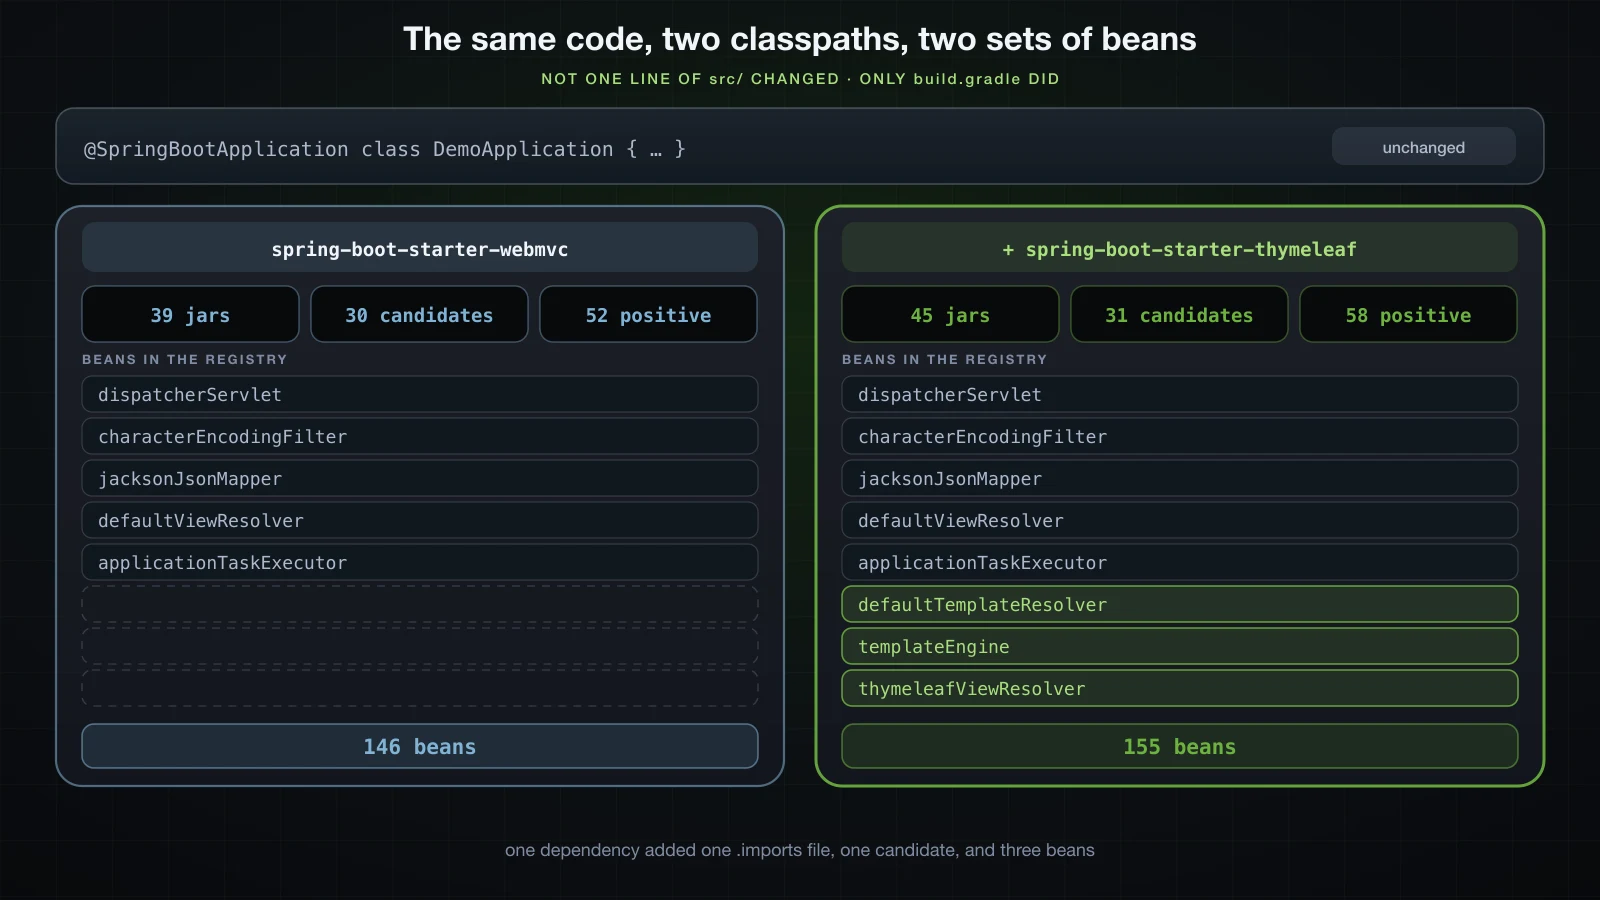Select dispatcherServlet in the thymeleaf panel
The width and height of the screenshot is (1600, 900).
click(1180, 394)
